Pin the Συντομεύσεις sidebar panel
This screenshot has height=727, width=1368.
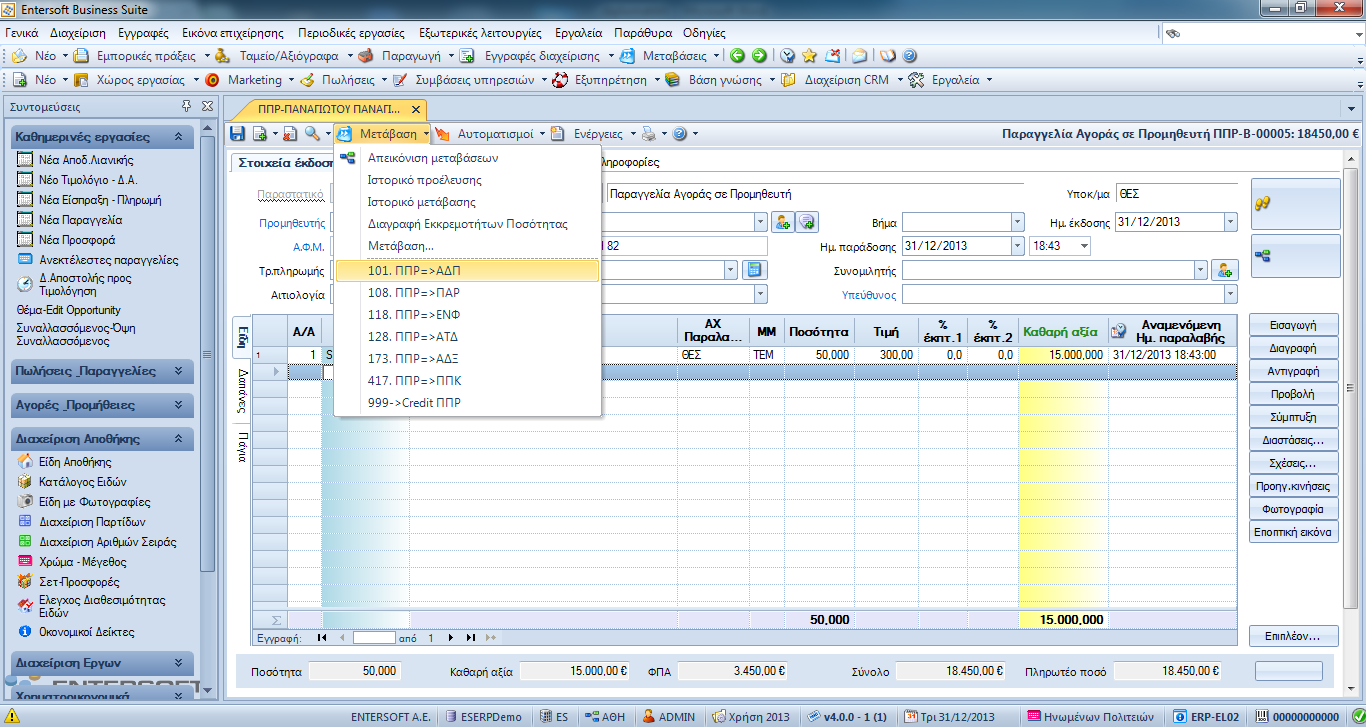187,106
